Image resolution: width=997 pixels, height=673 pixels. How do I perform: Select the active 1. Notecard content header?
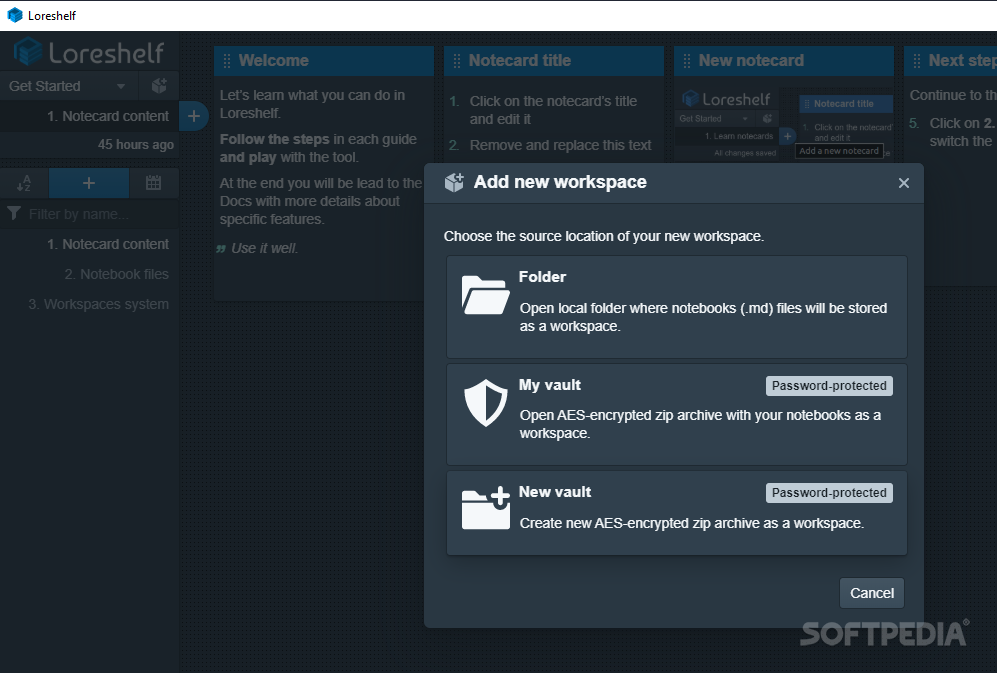(89, 116)
